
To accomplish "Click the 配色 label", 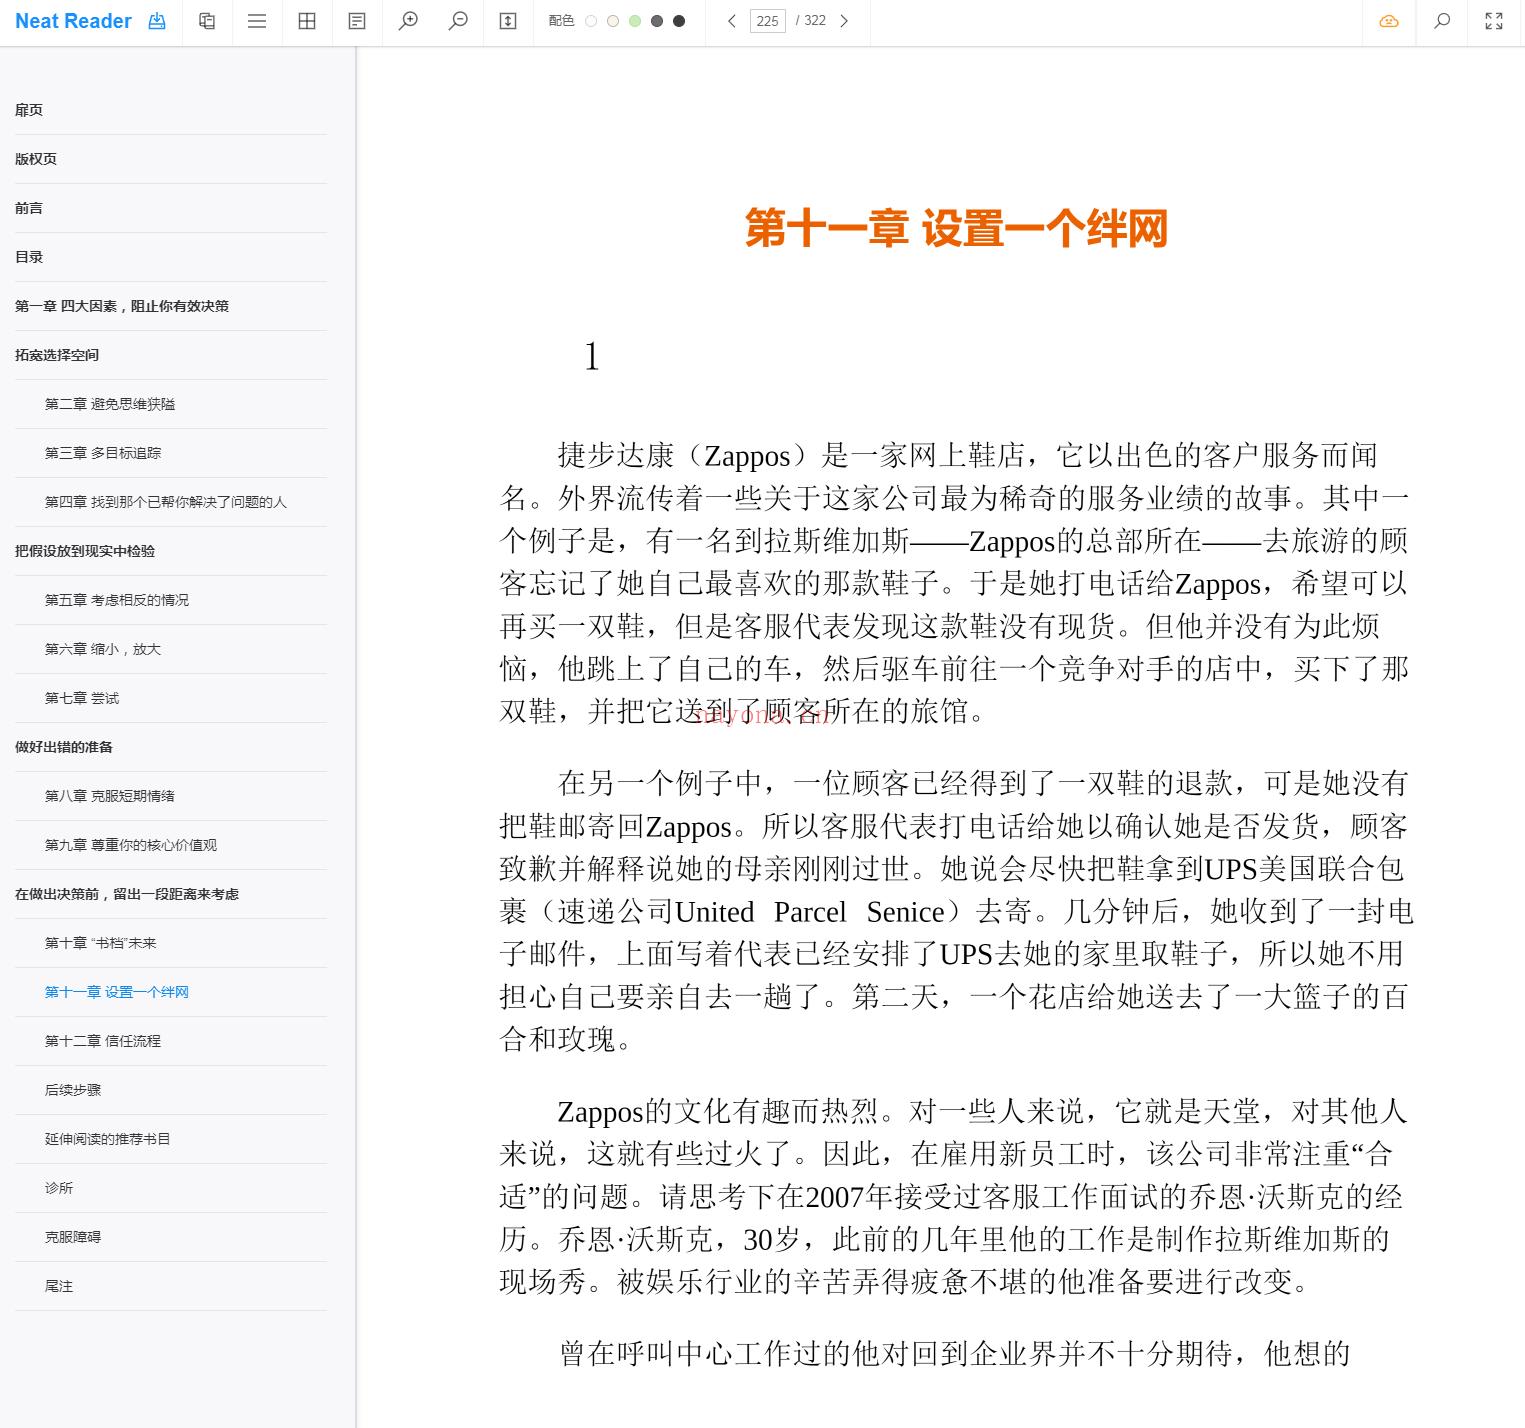I will (561, 21).
